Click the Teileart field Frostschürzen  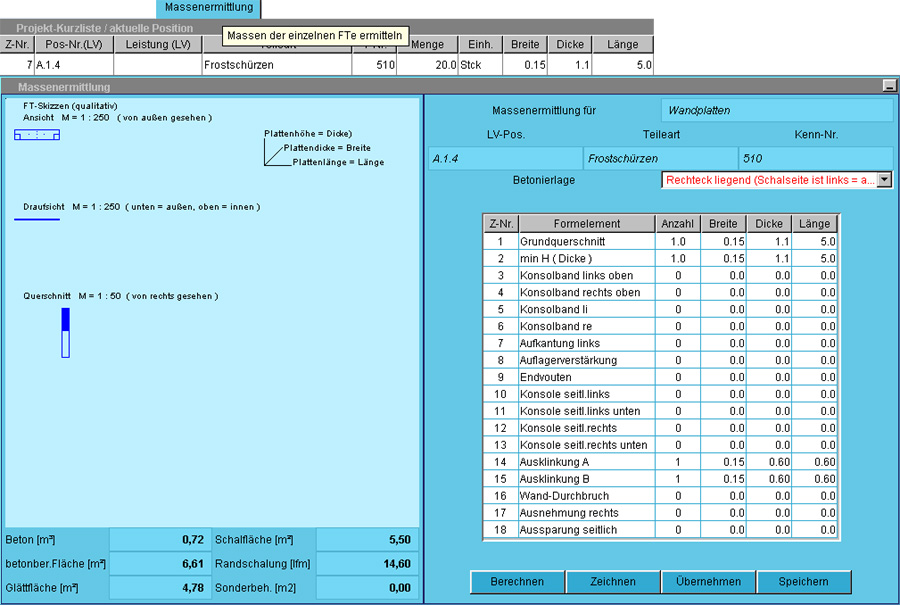coord(661,158)
